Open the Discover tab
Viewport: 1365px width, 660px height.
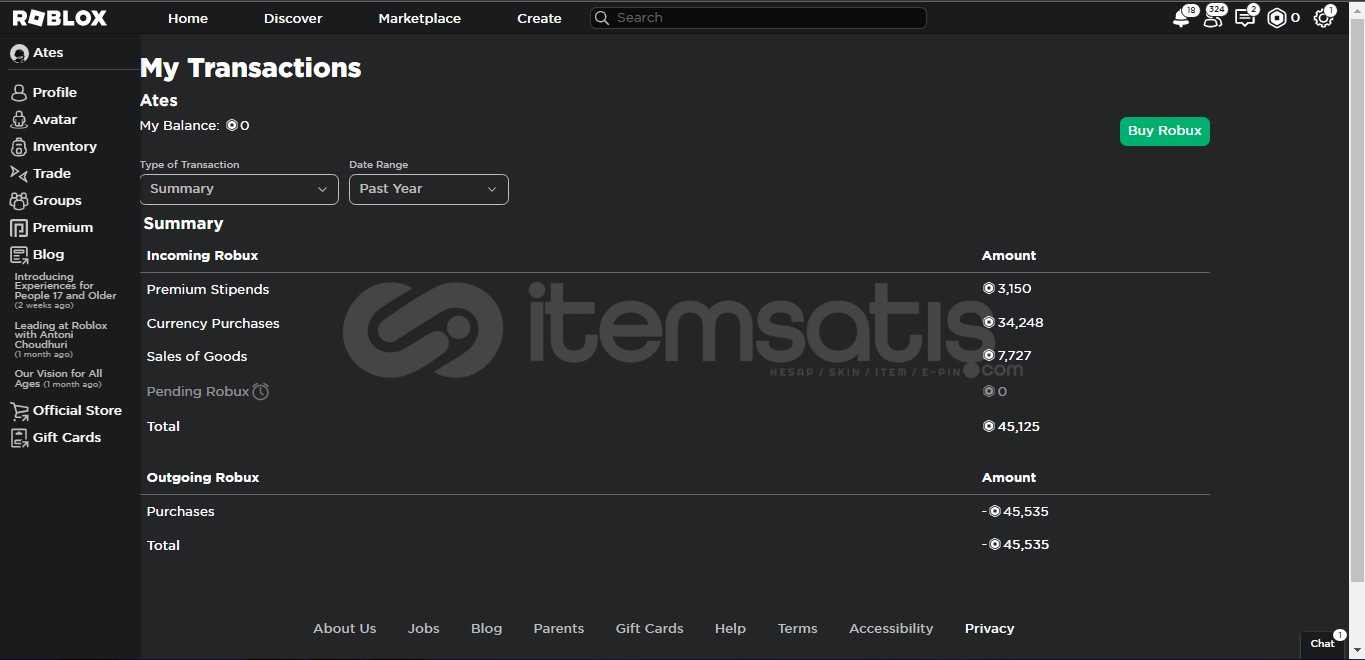pos(293,18)
